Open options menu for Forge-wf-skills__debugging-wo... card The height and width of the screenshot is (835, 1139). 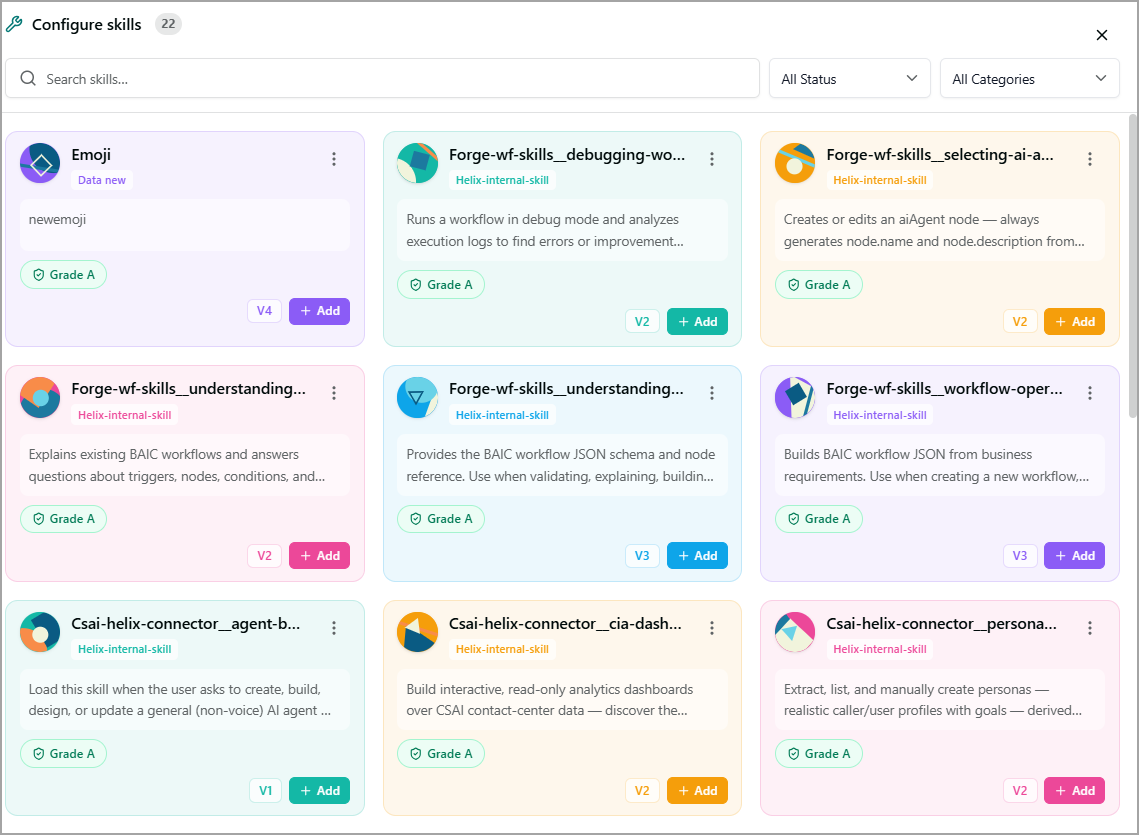point(712,159)
